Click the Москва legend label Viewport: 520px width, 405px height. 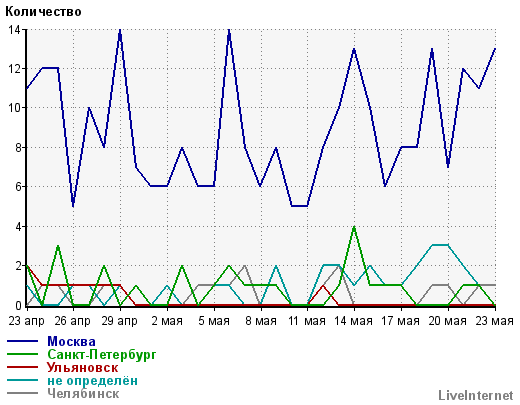pos(71,341)
